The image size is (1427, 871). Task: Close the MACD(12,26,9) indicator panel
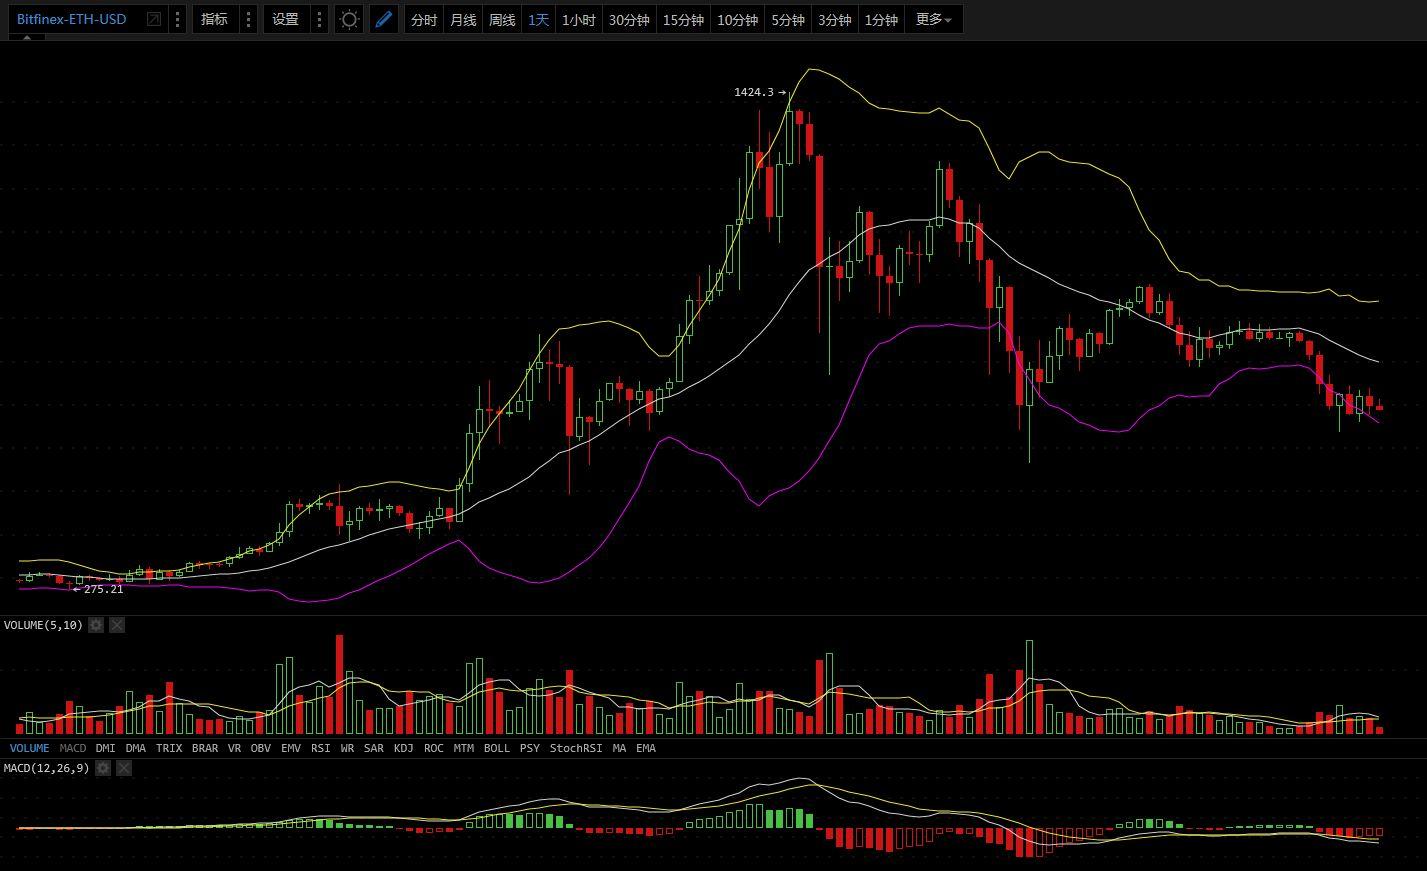point(124,768)
